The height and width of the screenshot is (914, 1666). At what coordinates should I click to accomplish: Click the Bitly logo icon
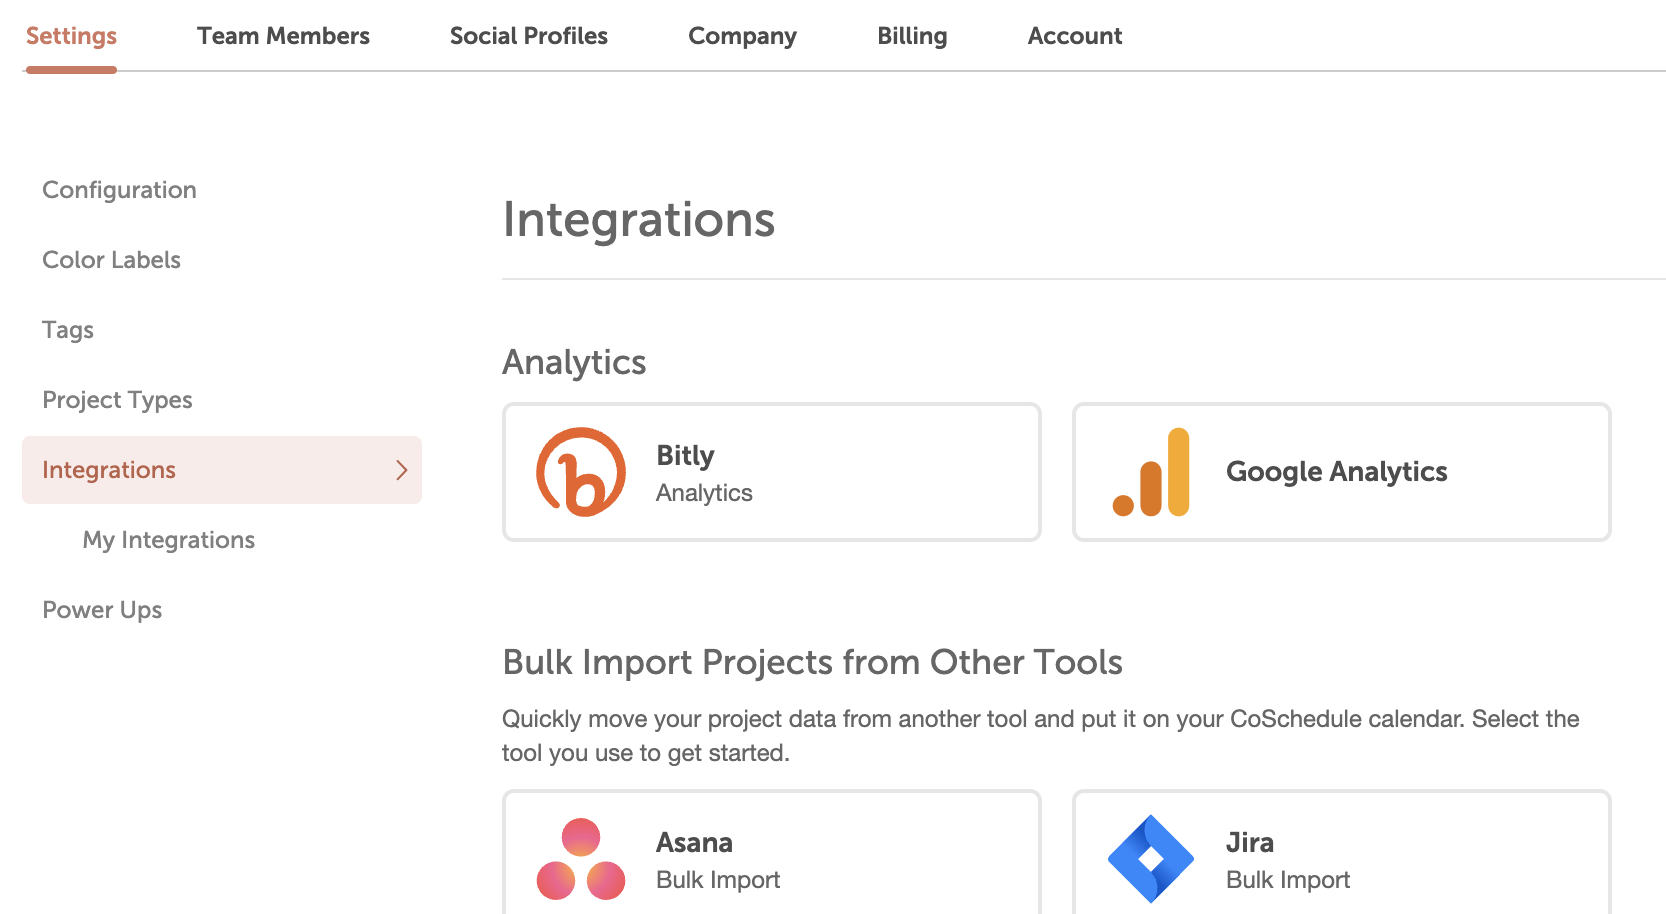[x=581, y=472]
